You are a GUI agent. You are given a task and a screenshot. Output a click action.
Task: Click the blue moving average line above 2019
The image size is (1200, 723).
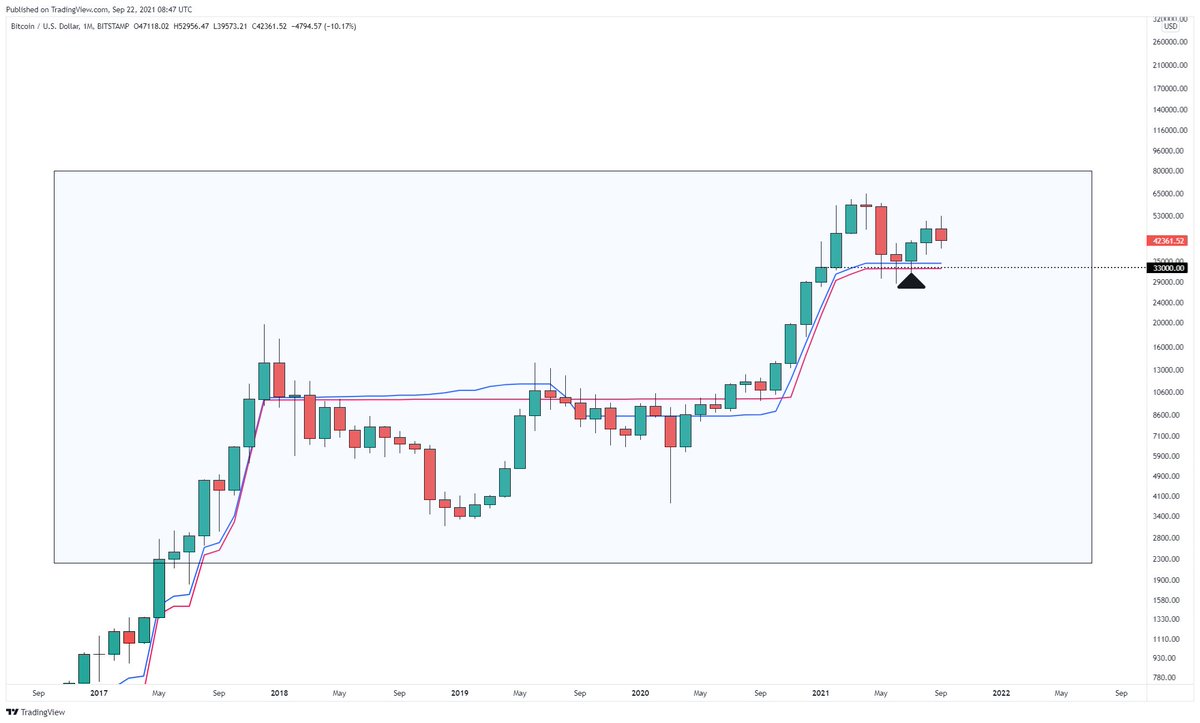click(x=460, y=391)
